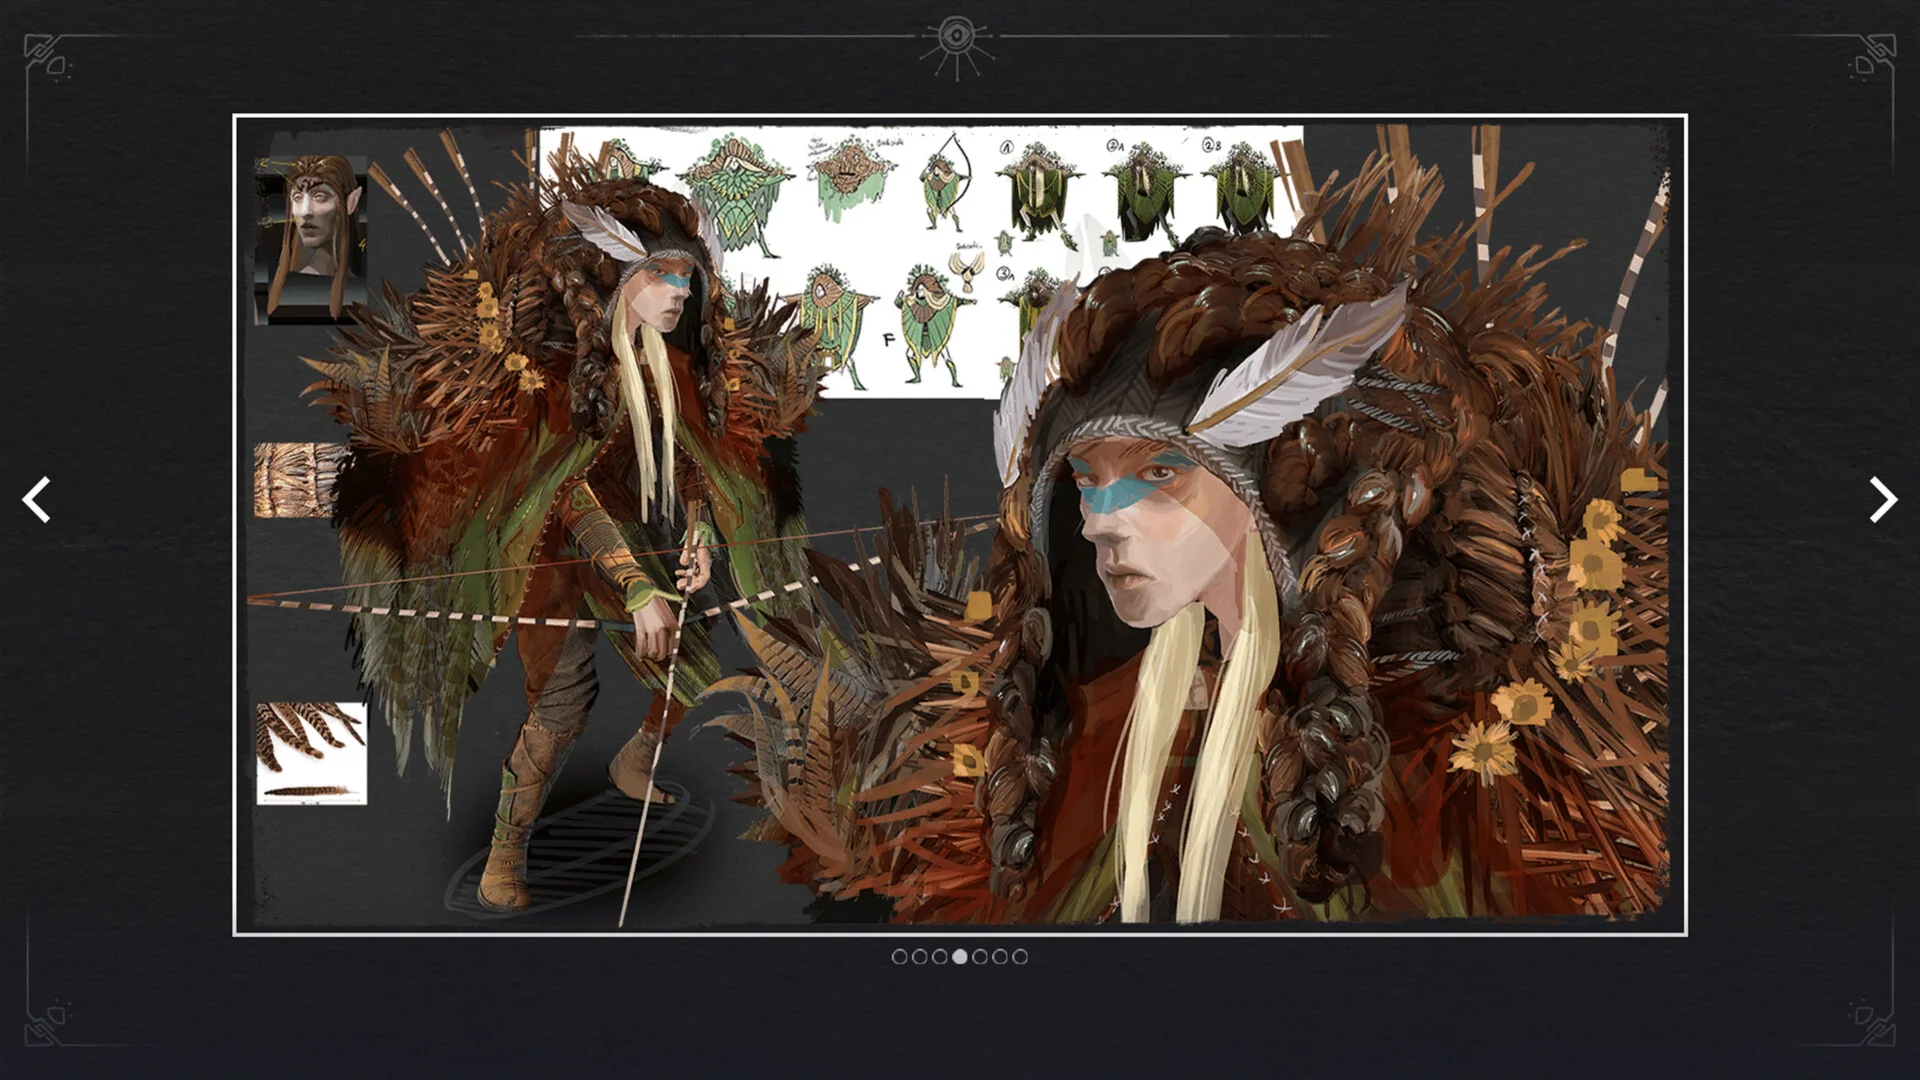Select the first pagination dot
Image resolution: width=1920 pixels, height=1080 pixels.
899,957
